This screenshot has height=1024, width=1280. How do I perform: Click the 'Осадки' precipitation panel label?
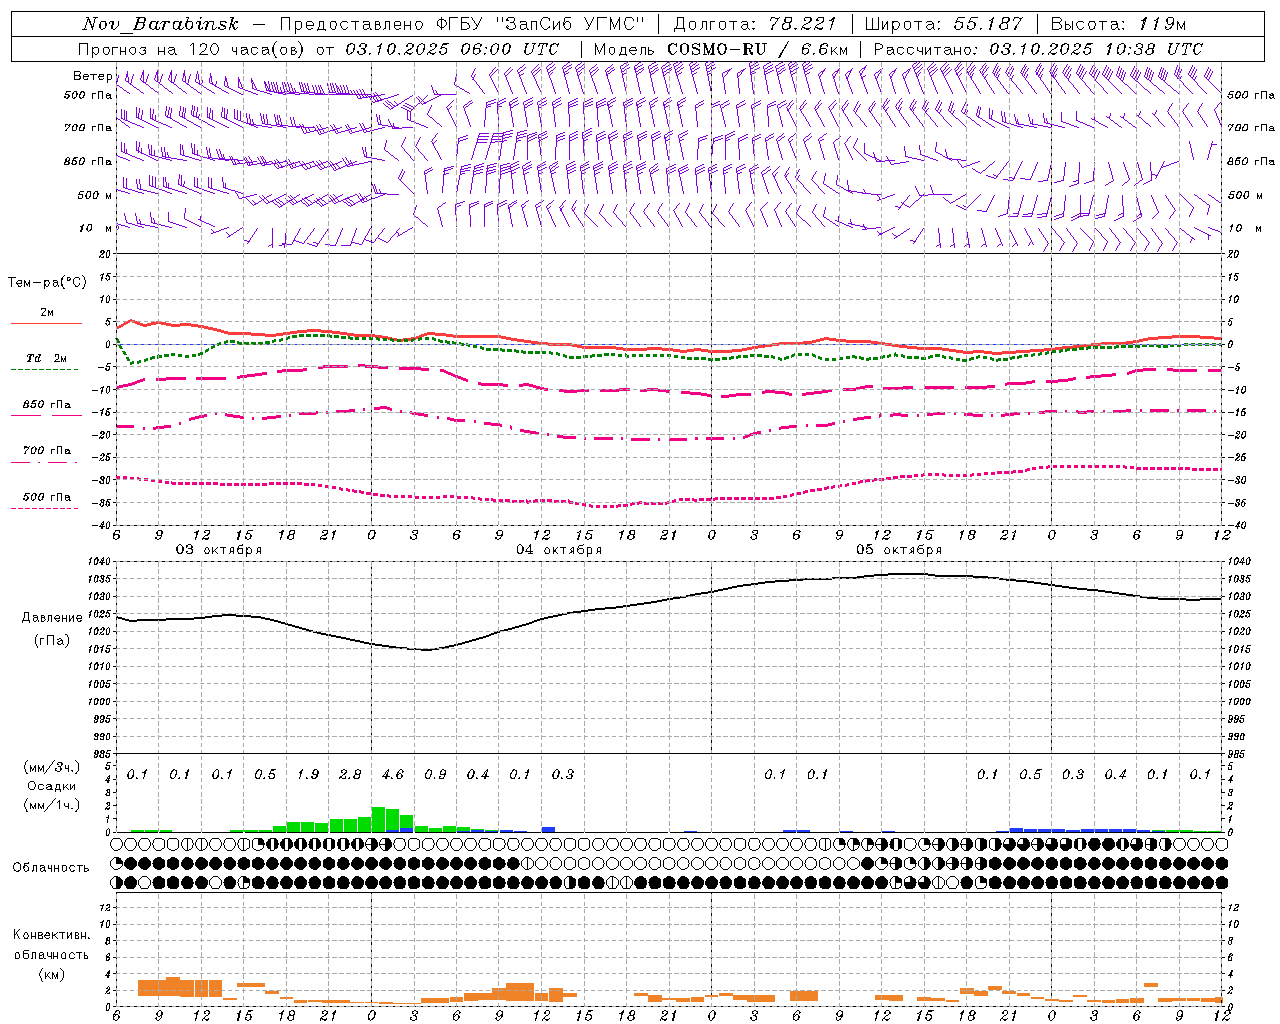click(50, 786)
